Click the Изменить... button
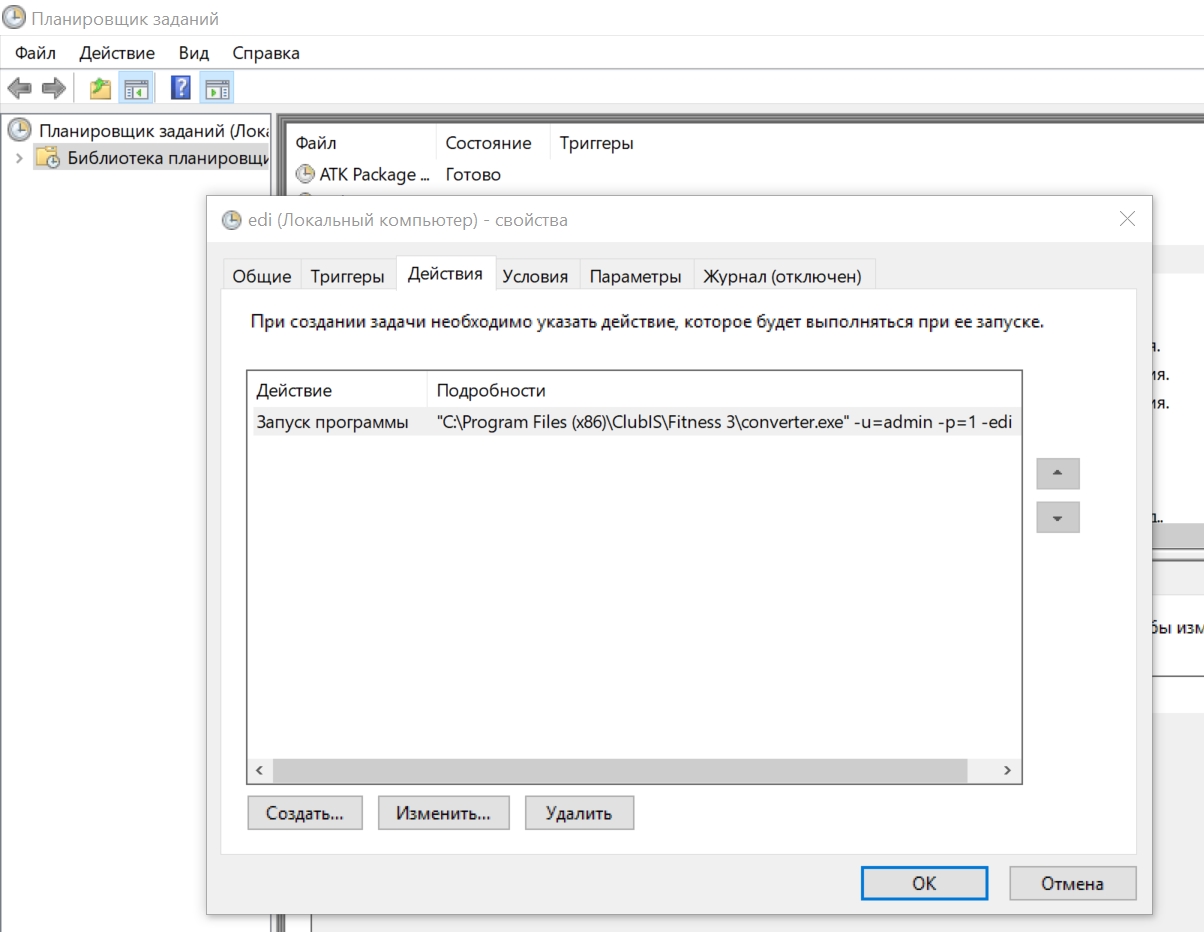The width and height of the screenshot is (1204, 932). 443,813
